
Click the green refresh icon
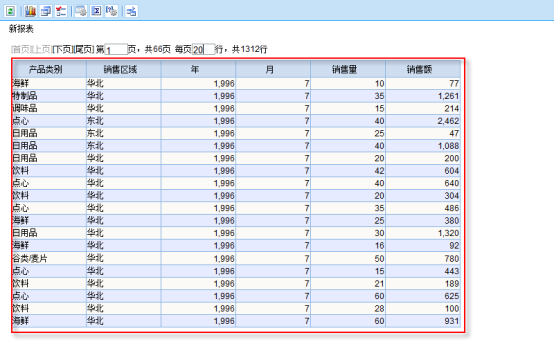point(10,11)
